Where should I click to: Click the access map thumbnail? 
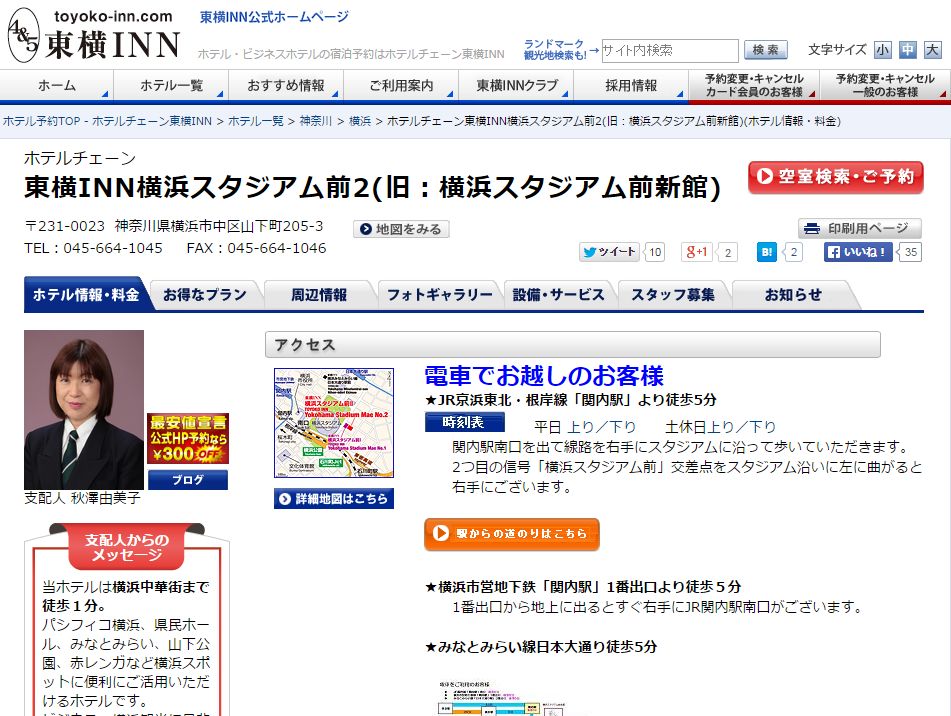click(334, 423)
